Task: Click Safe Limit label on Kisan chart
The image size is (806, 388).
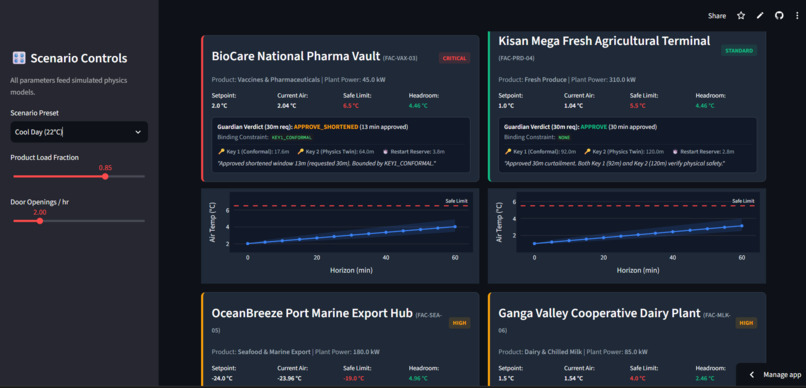Action: pyautogui.click(x=743, y=201)
